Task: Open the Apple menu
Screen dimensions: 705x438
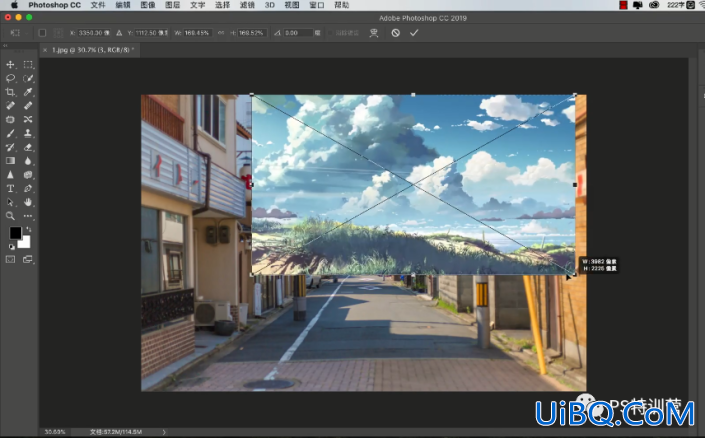Action: tap(14, 5)
